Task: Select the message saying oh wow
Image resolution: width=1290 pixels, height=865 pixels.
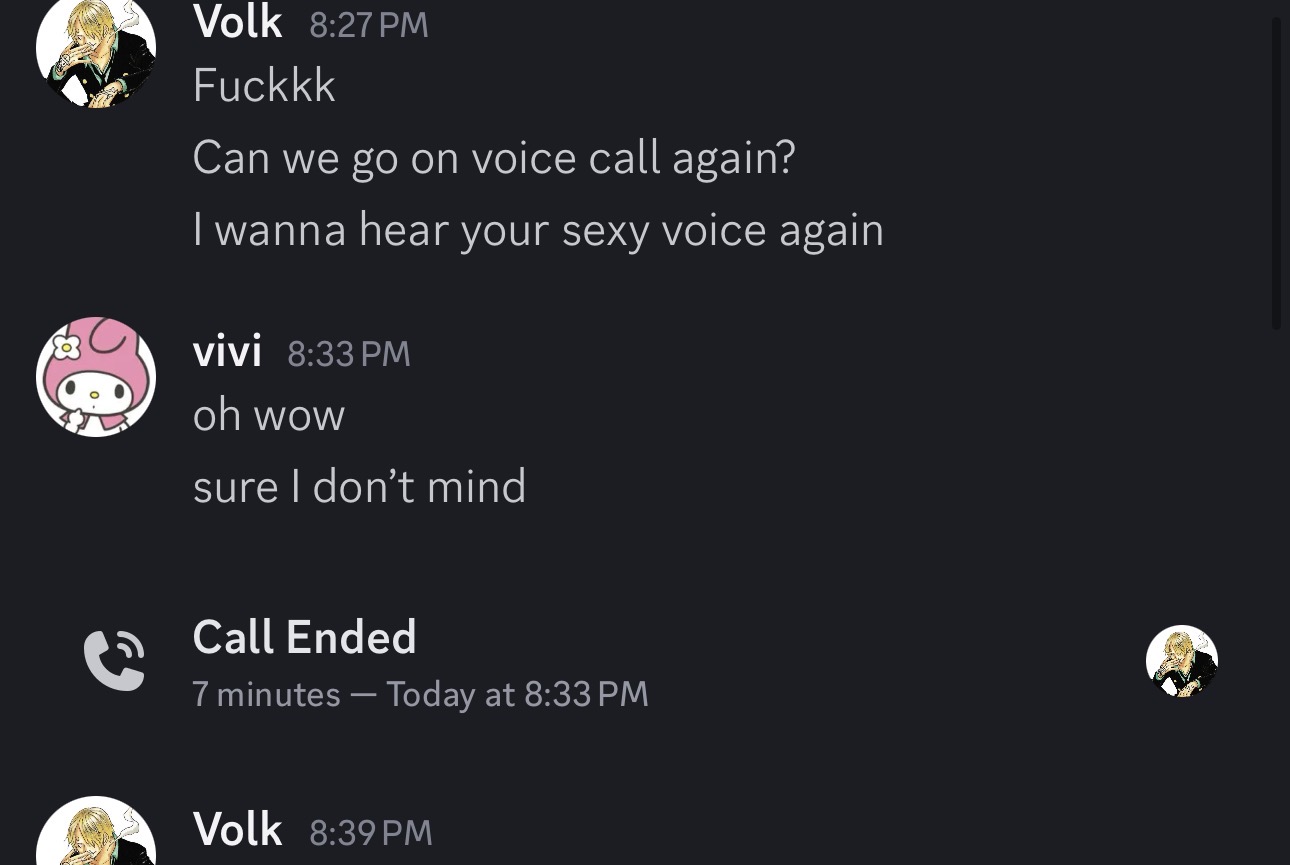Action: pyautogui.click(x=268, y=414)
